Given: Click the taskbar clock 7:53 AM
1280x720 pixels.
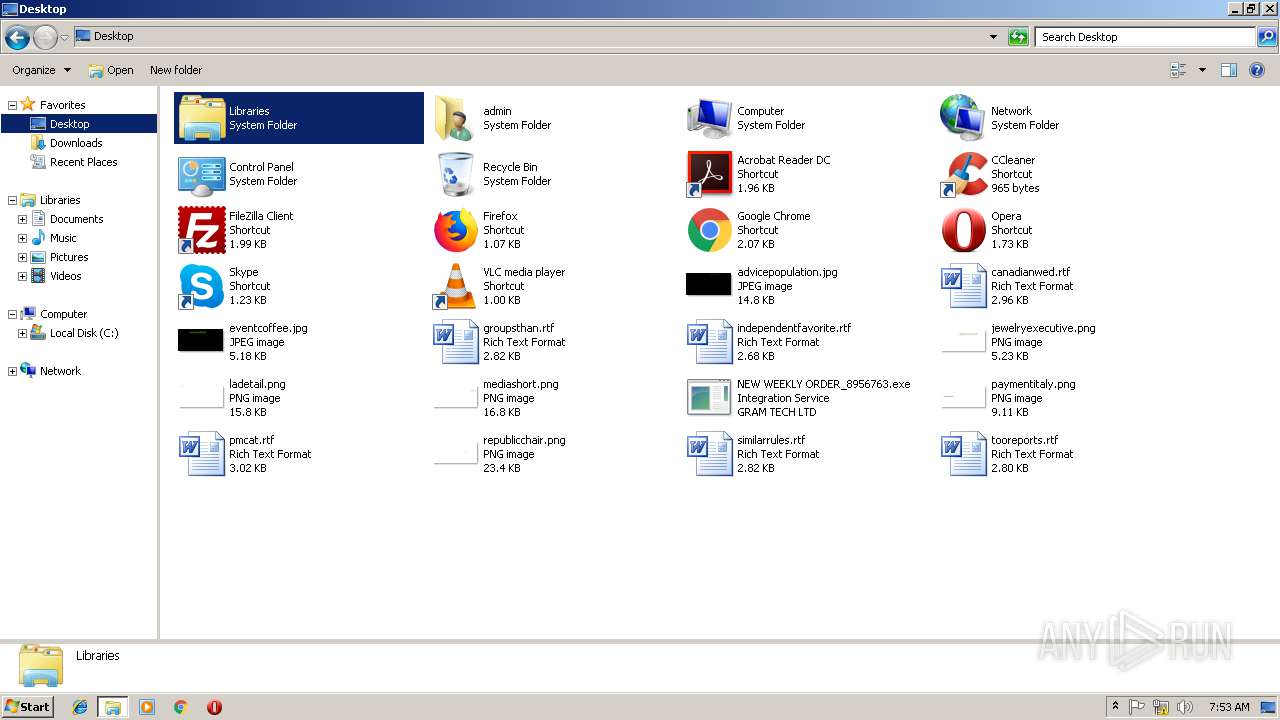Looking at the screenshot, I should point(1228,707).
